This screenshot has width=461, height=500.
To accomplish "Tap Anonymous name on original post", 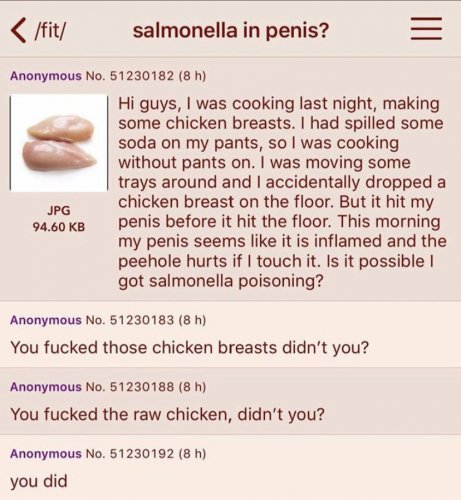I will click(x=46, y=76).
